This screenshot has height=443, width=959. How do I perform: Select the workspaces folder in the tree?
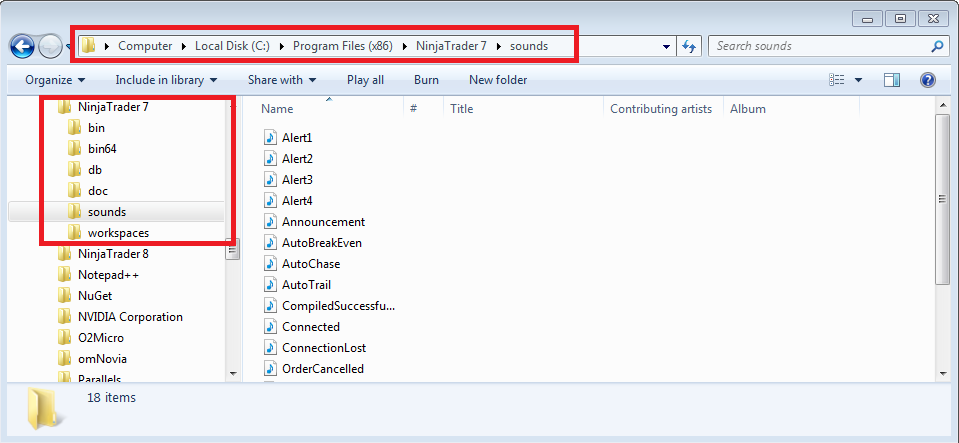pyautogui.click(x=118, y=233)
